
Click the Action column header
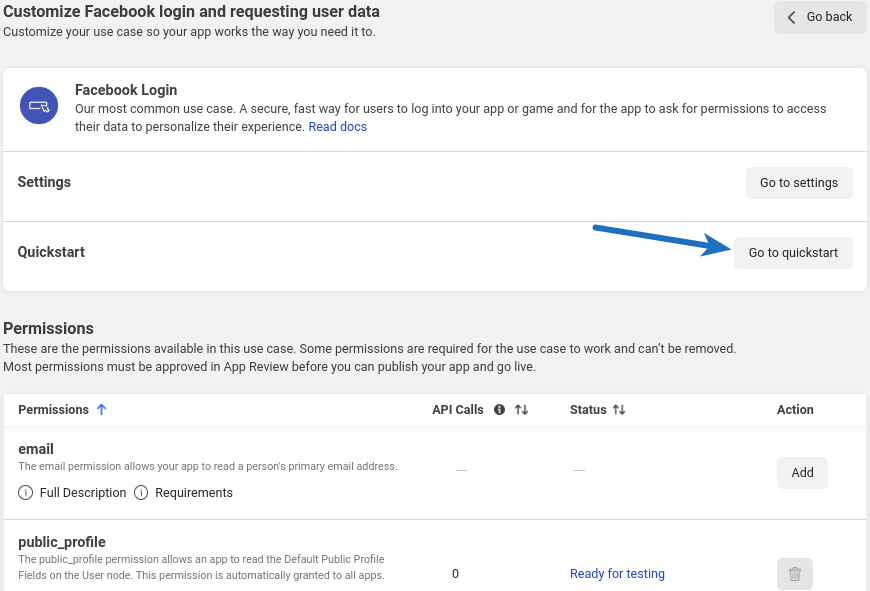pos(795,410)
